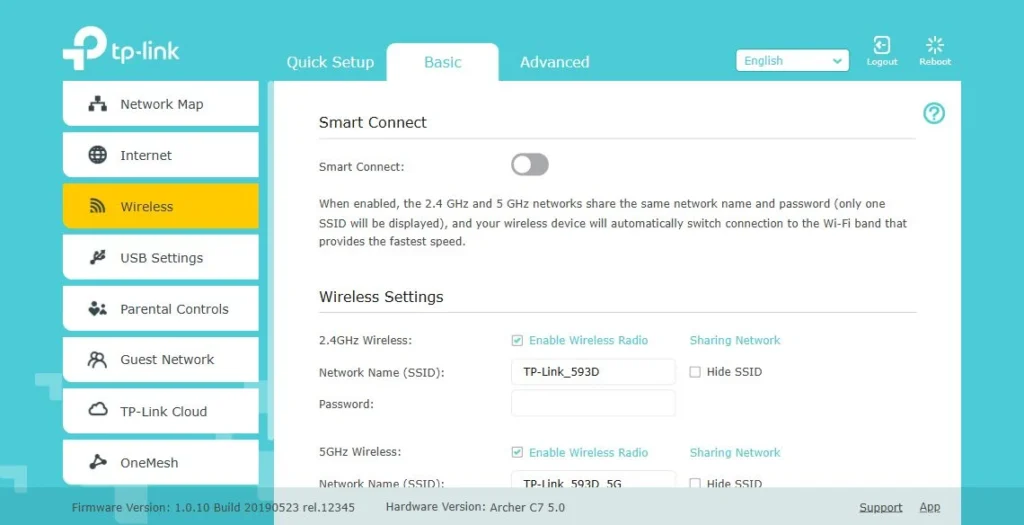The height and width of the screenshot is (525, 1024).
Task: Toggle the Smart Connect switch
Action: (530, 165)
